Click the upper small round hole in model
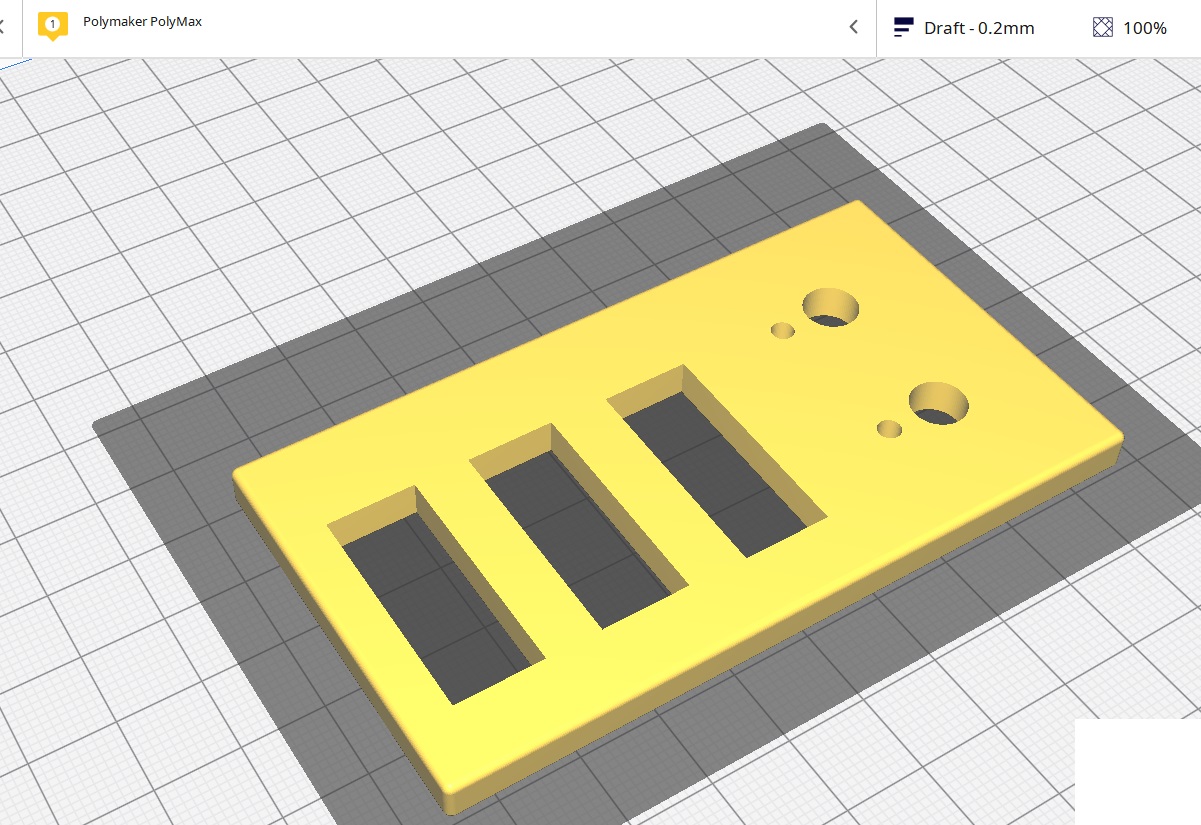The width and height of the screenshot is (1201, 825). coord(783,330)
